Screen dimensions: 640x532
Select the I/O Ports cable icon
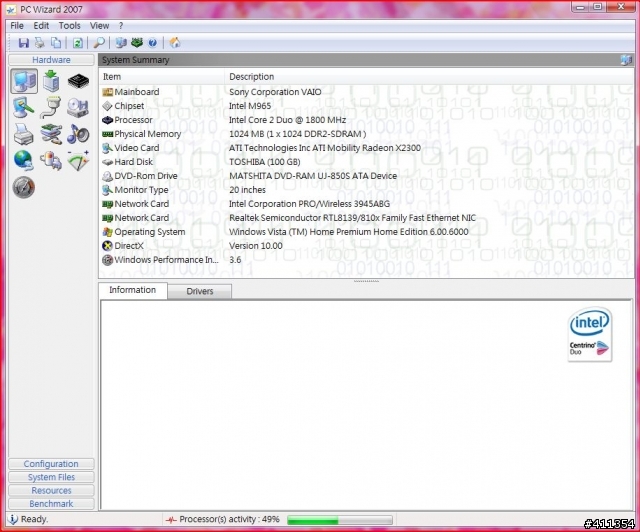(51, 108)
